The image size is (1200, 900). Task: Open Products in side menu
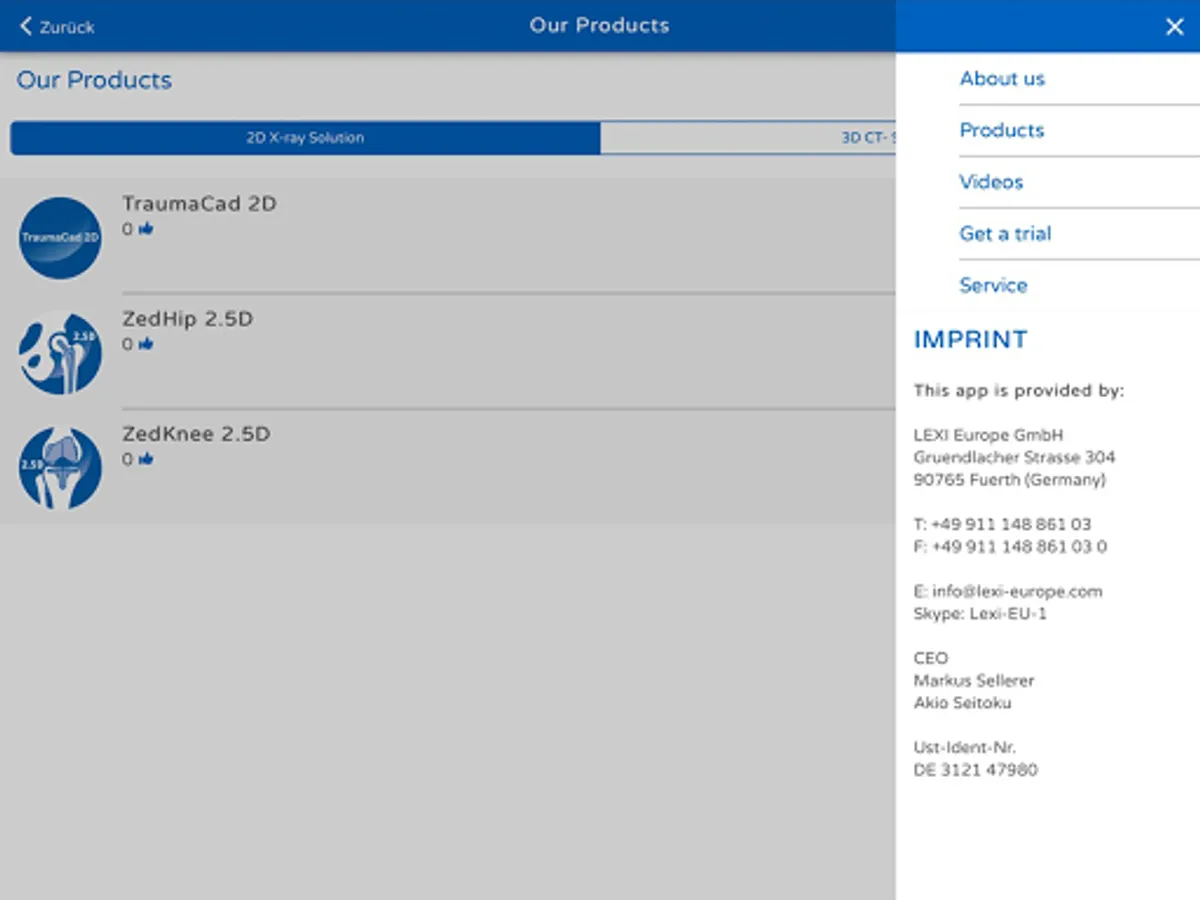(x=1001, y=131)
